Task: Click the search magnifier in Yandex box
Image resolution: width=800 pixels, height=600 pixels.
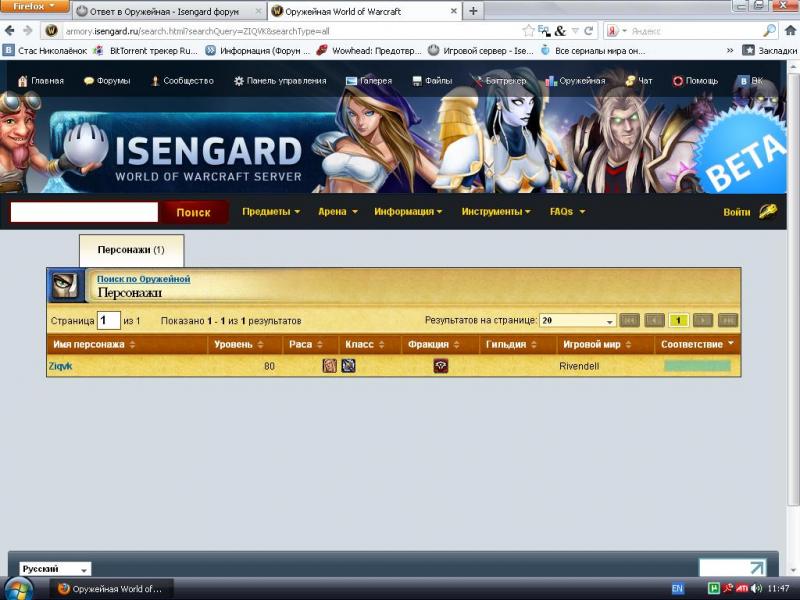Action: [769, 31]
